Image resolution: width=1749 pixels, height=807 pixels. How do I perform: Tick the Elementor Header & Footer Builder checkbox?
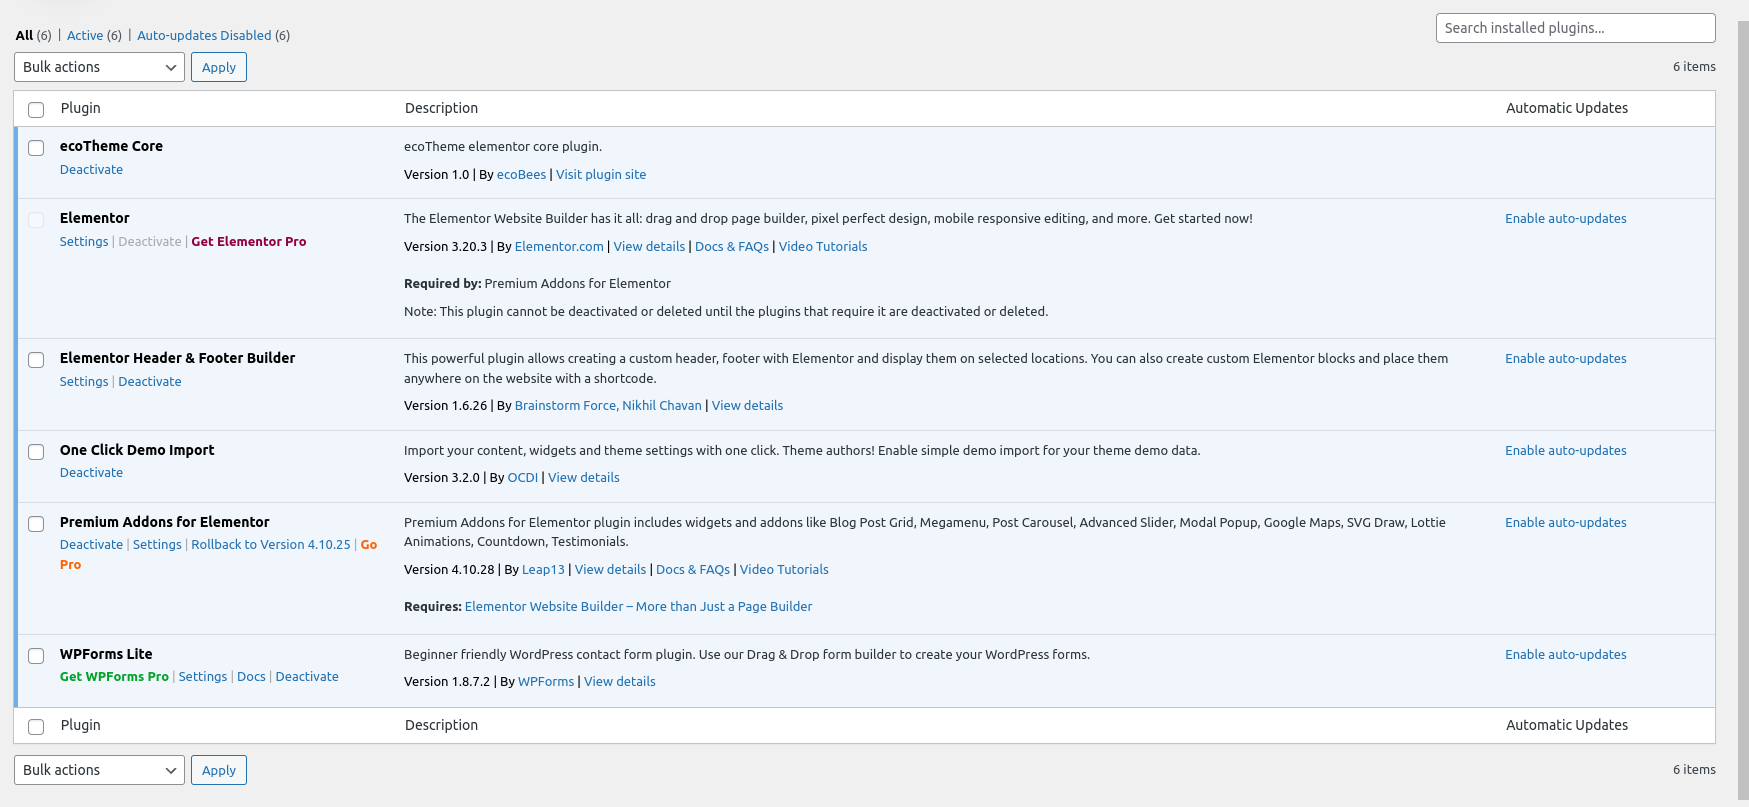tap(36, 360)
